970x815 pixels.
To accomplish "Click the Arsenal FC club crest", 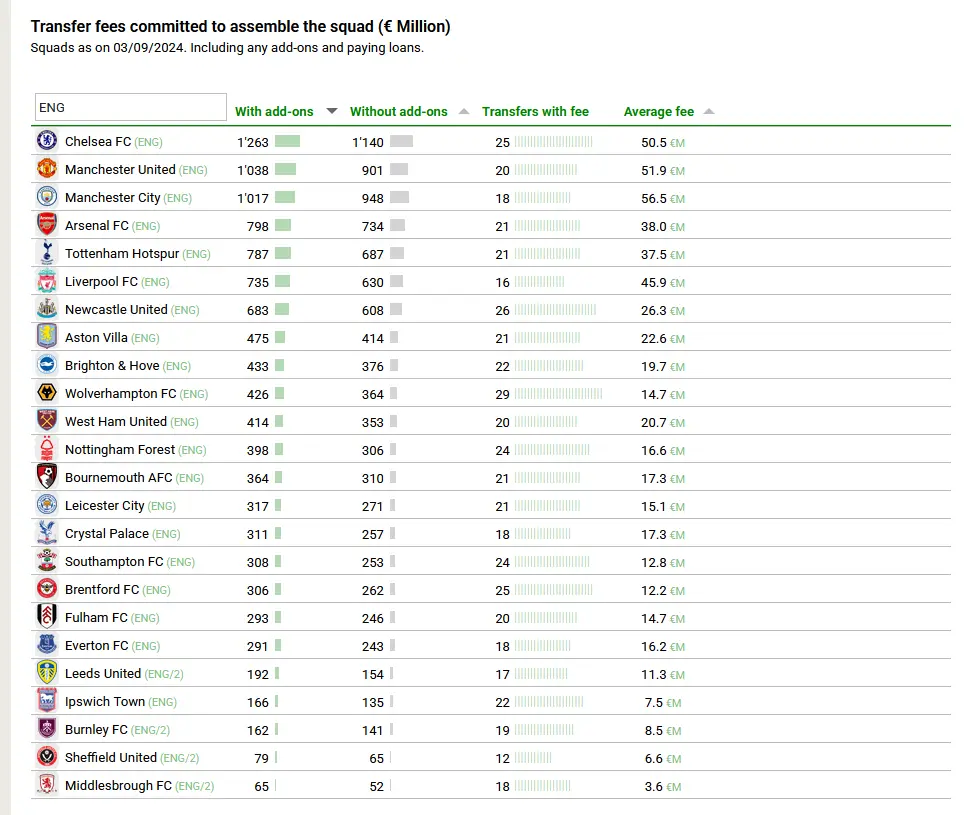I will coord(46,224).
